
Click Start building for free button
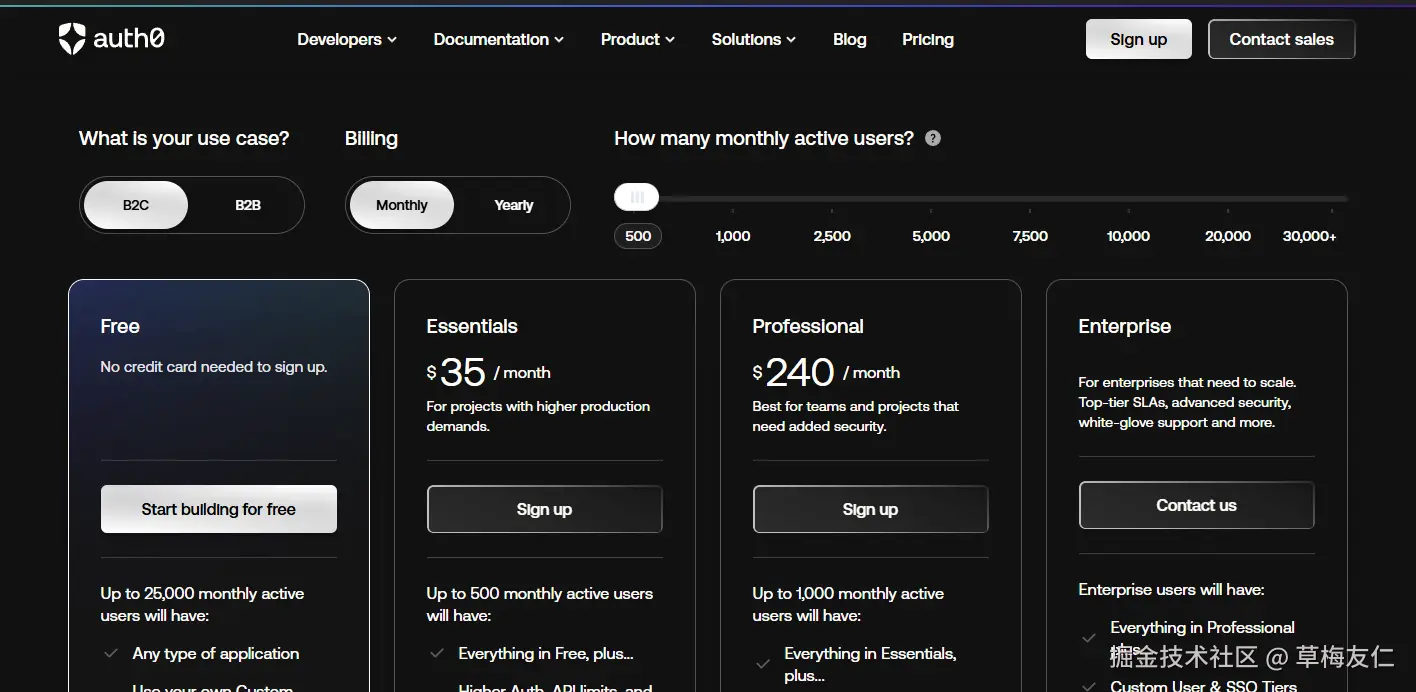(218, 509)
